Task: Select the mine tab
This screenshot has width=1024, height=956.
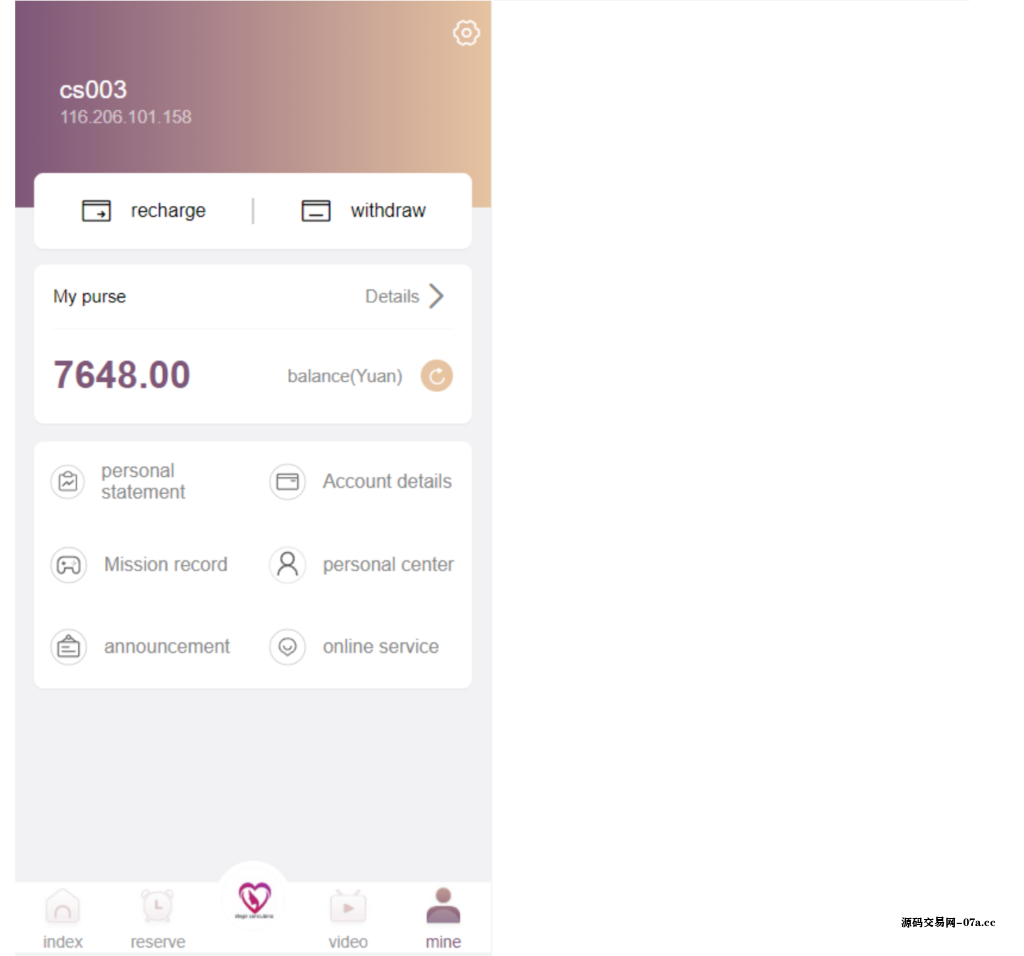Action: click(x=443, y=919)
